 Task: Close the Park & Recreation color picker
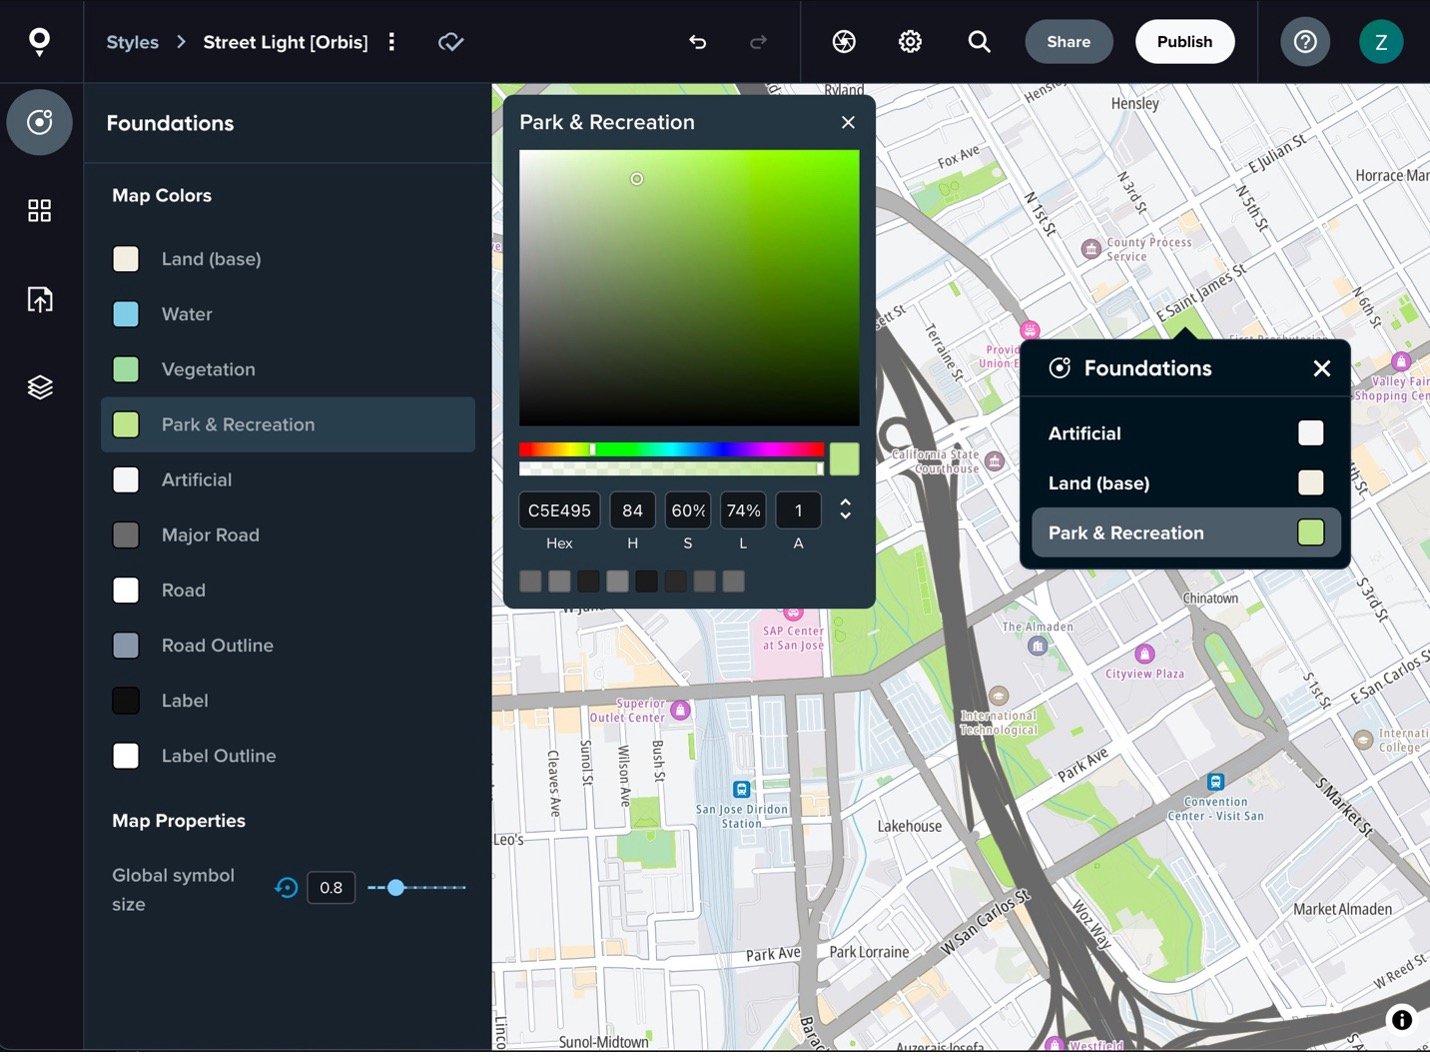point(848,122)
